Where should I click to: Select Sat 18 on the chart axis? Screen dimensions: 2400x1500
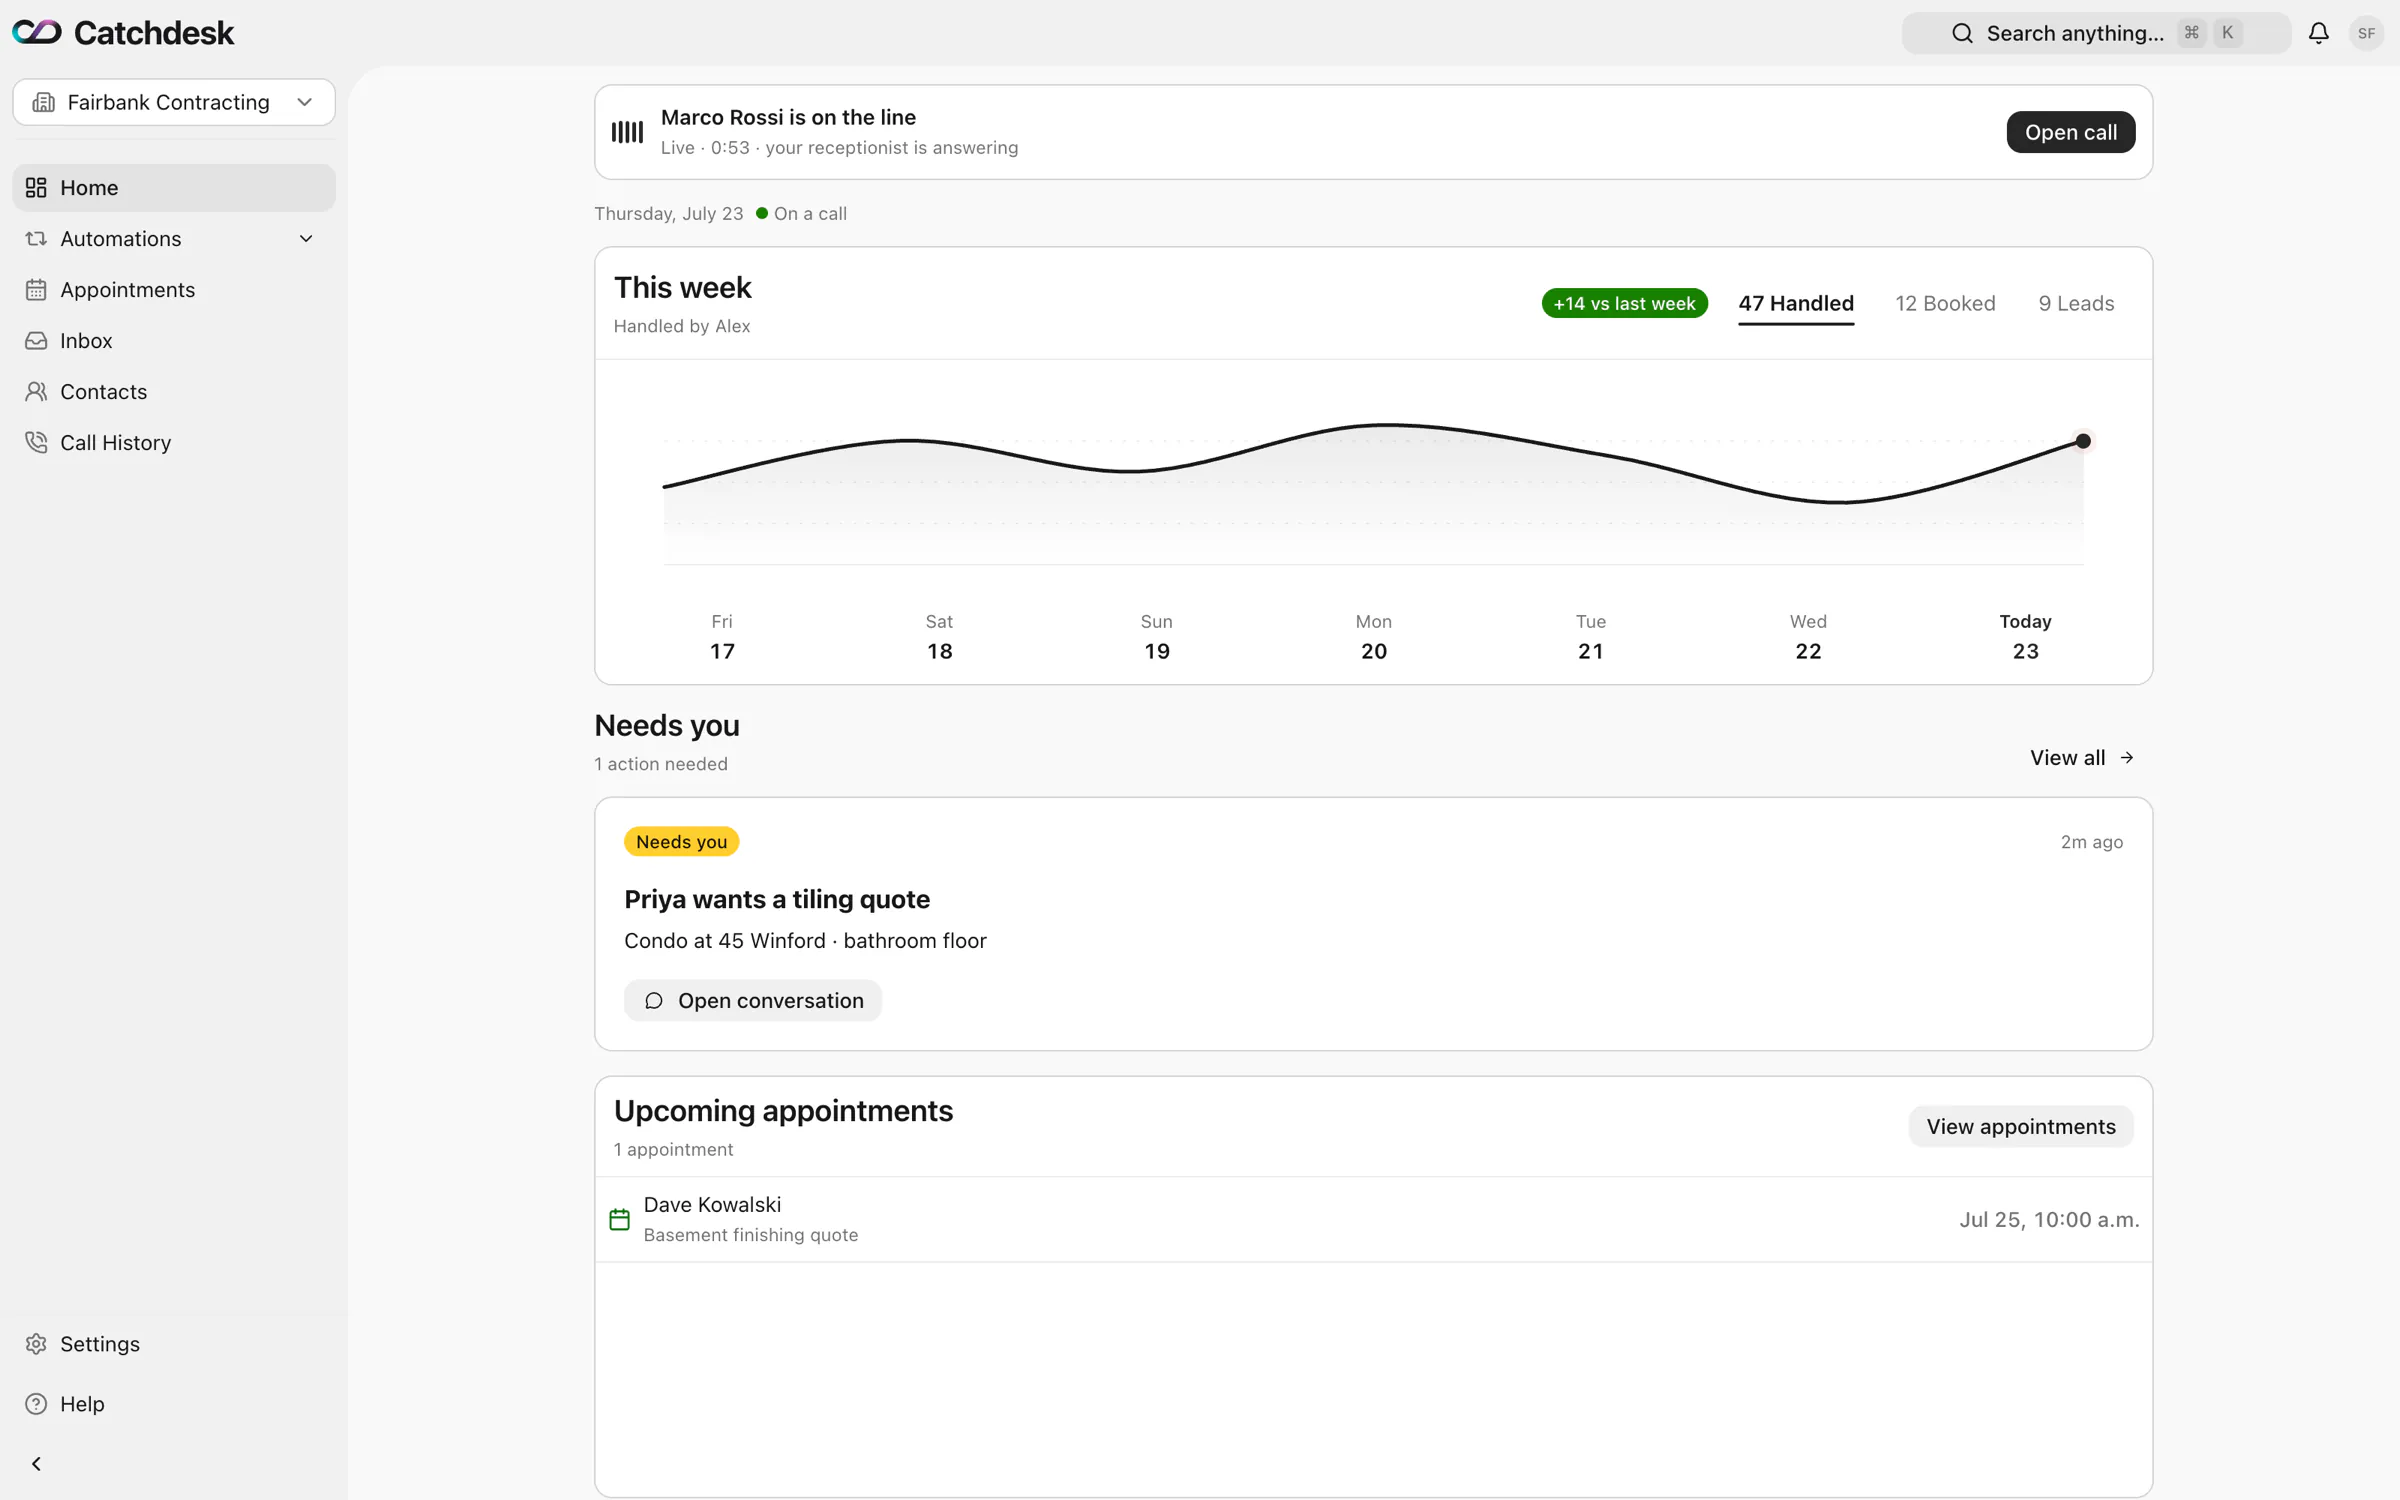click(x=939, y=637)
